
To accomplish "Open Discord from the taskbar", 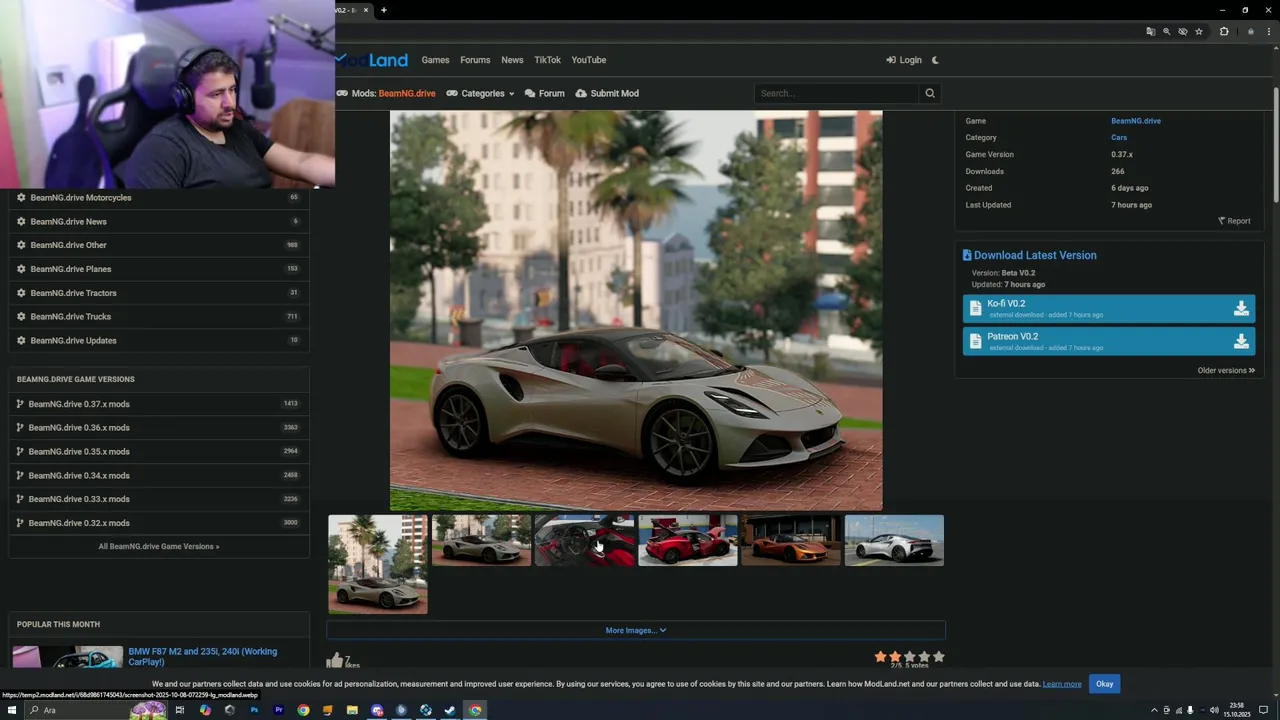I will [x=377, y=710].
